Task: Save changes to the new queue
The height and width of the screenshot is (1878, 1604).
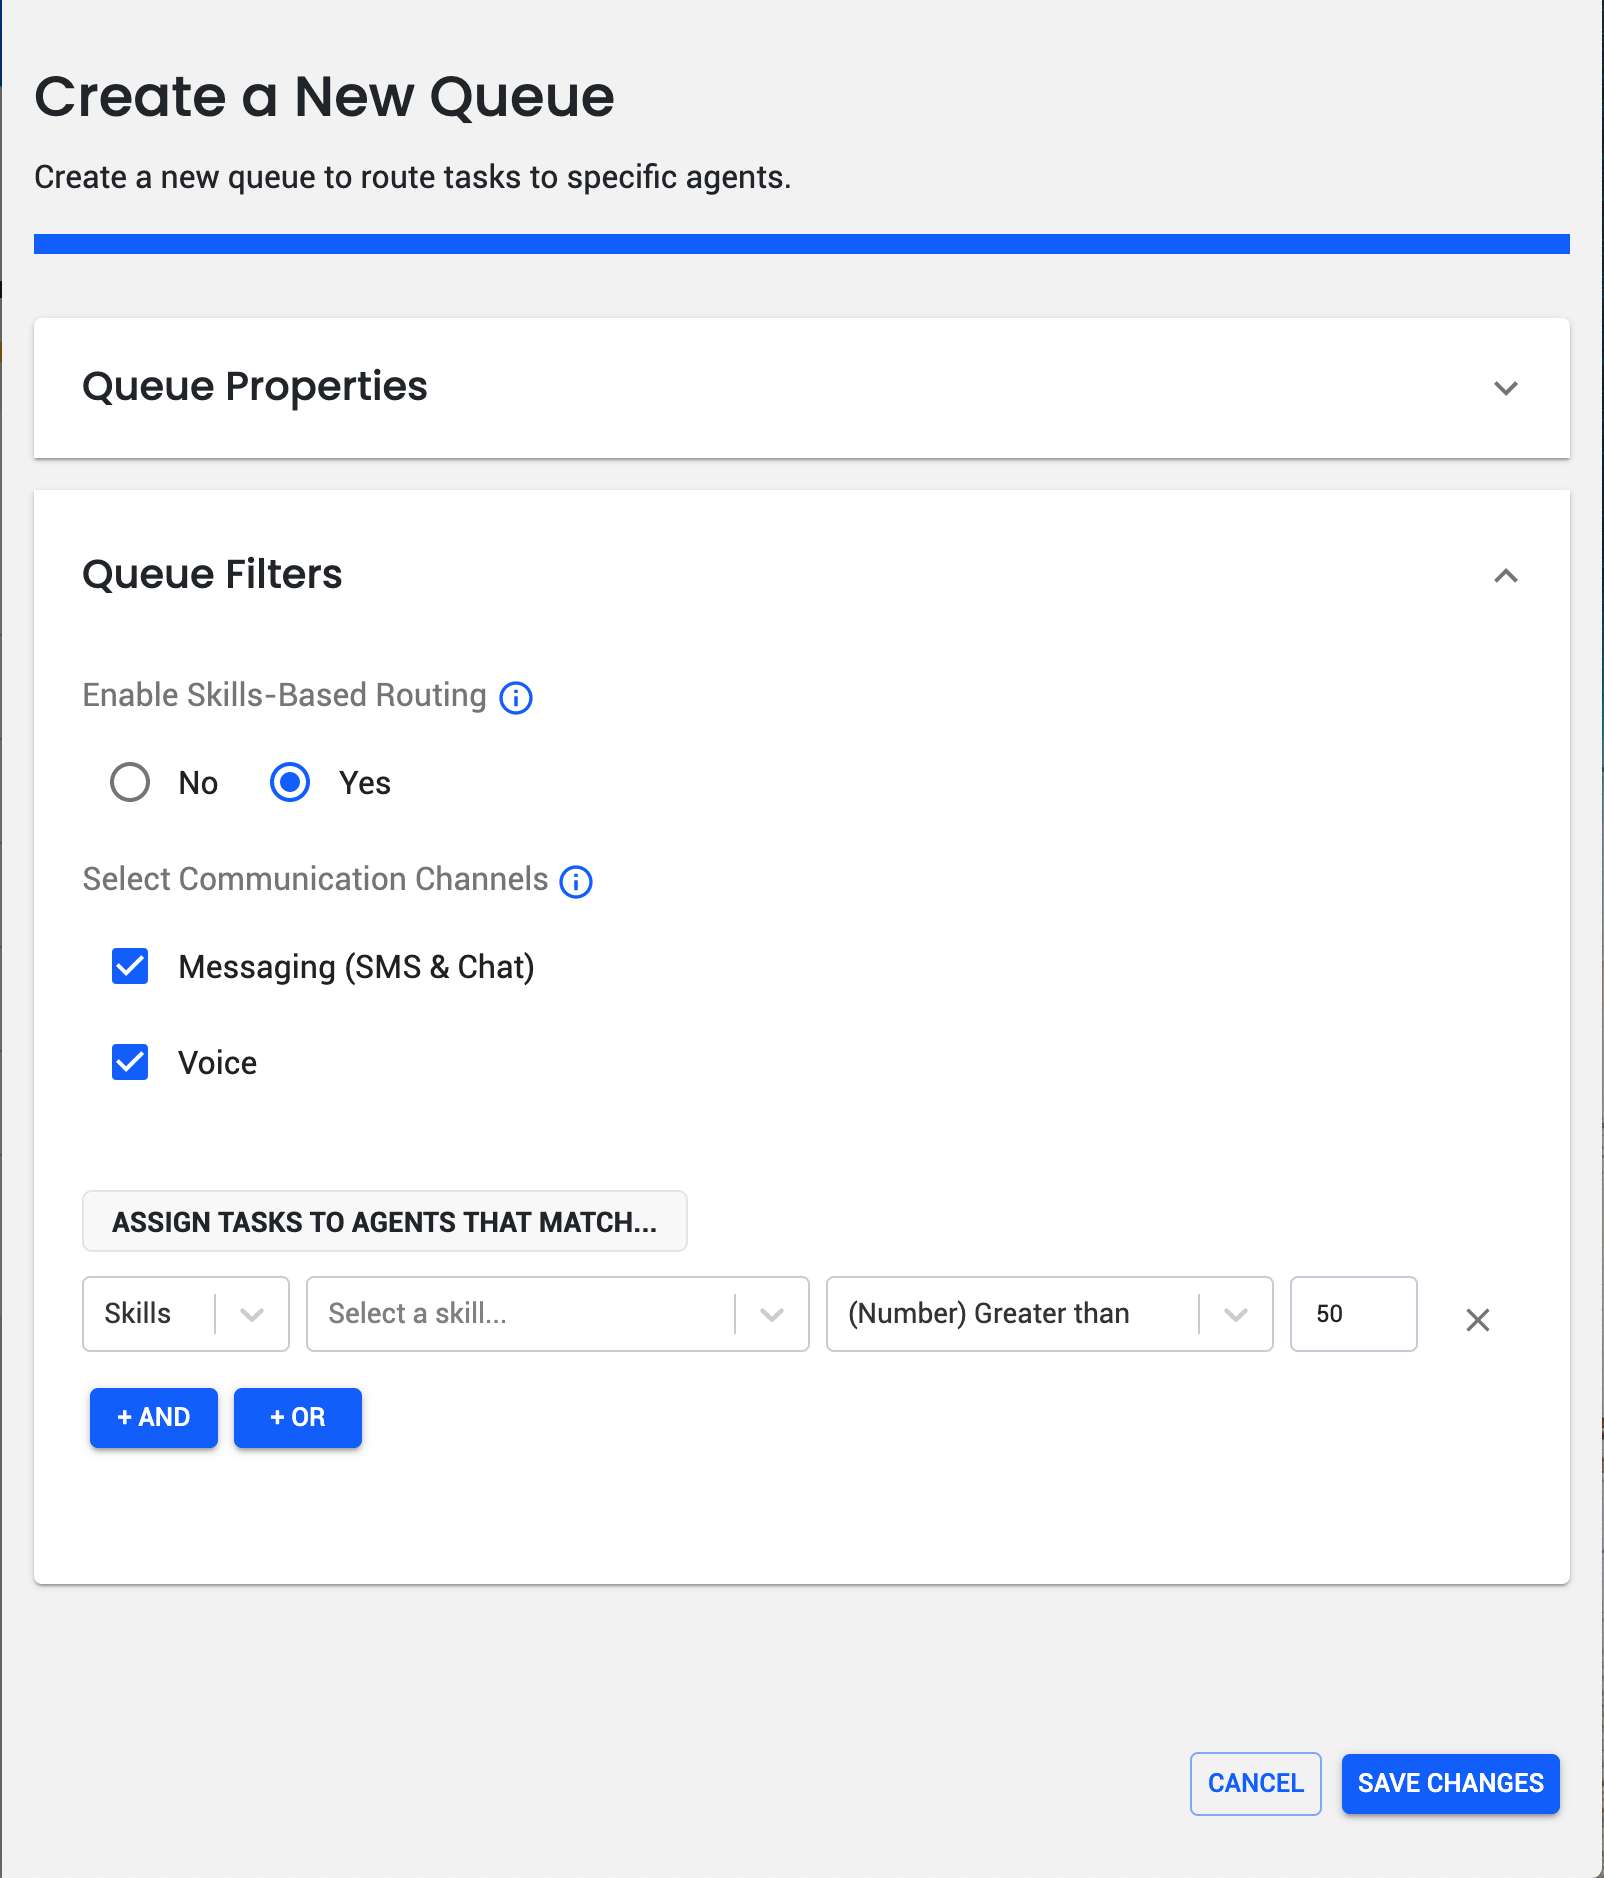Action: click(1451, 1783)
